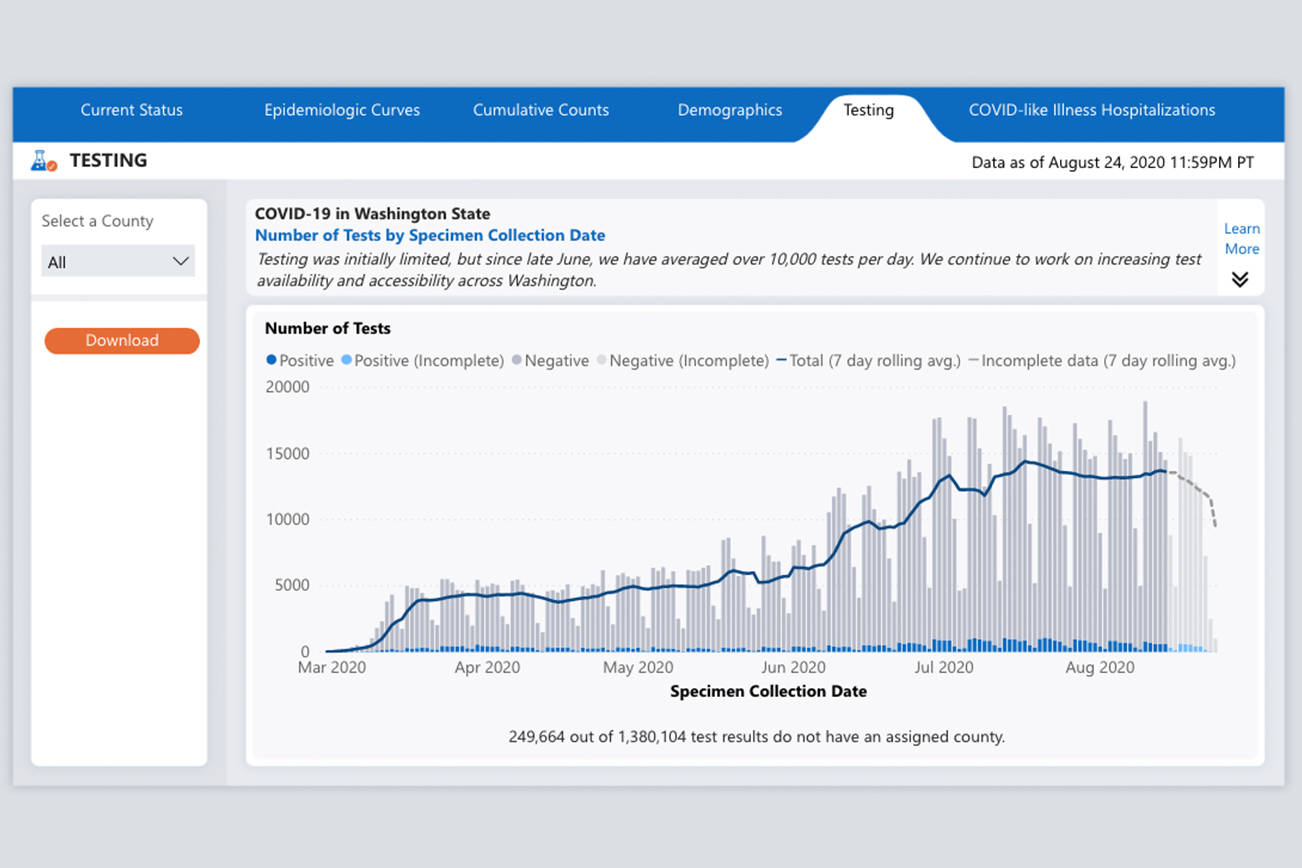
Task: Click the testing flask icon
Action: click(43, 160)
